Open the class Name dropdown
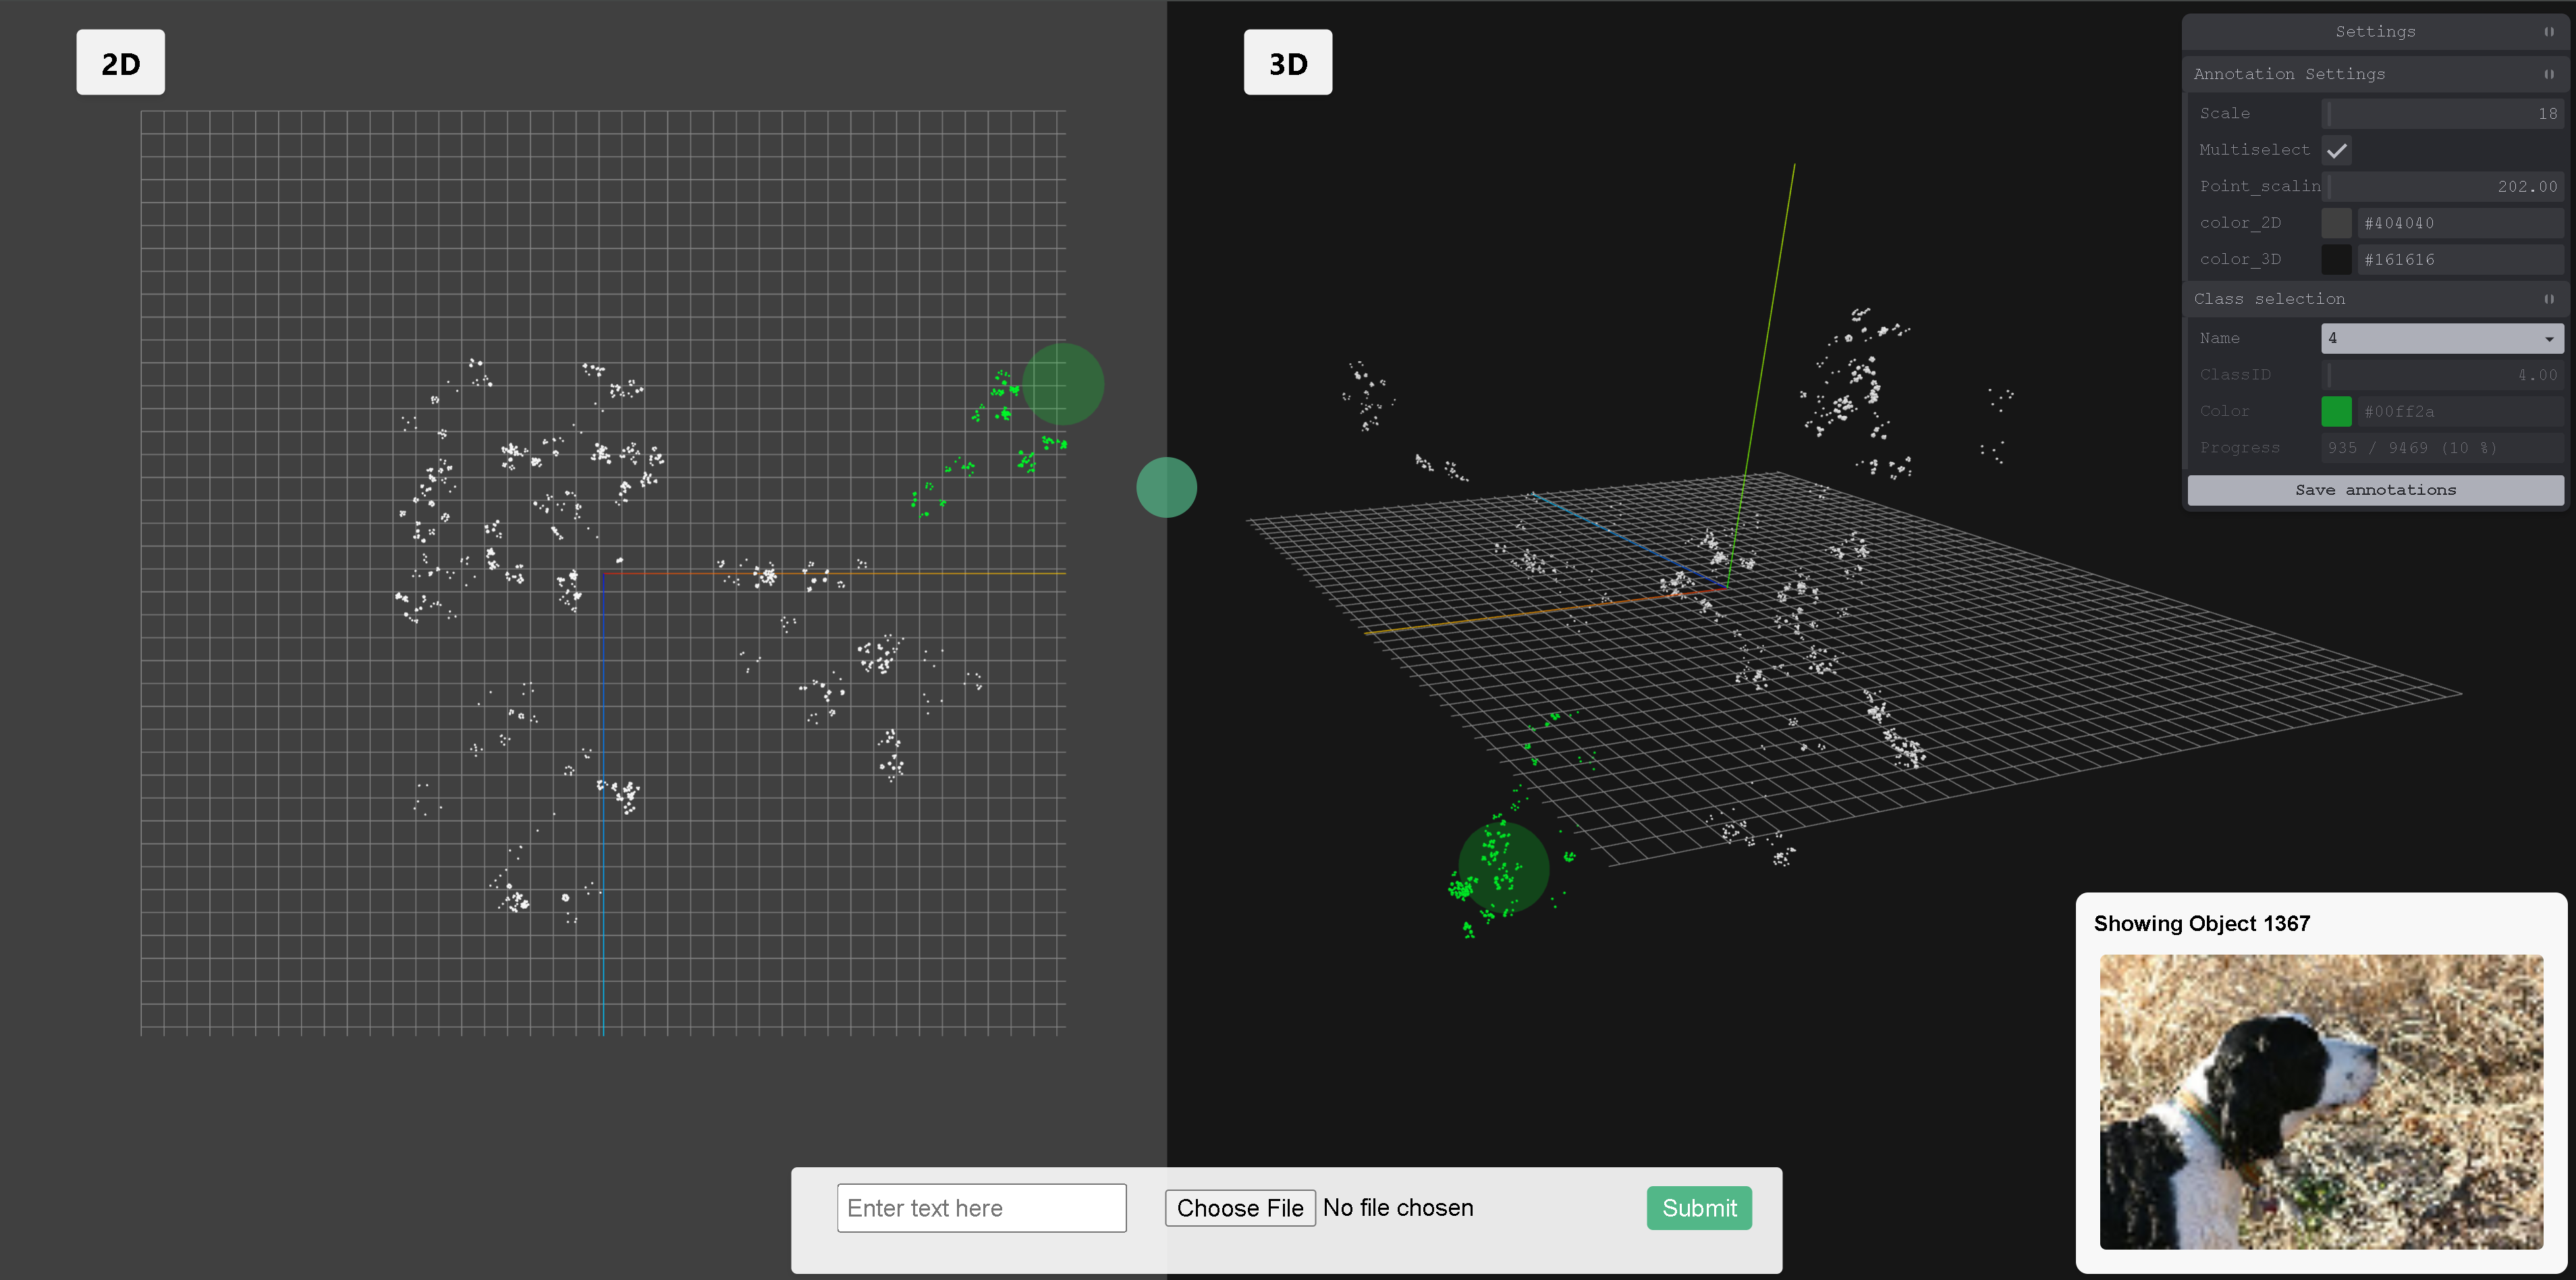The width and height of the screenshot is (2576, 1280). pos(2441,338)
